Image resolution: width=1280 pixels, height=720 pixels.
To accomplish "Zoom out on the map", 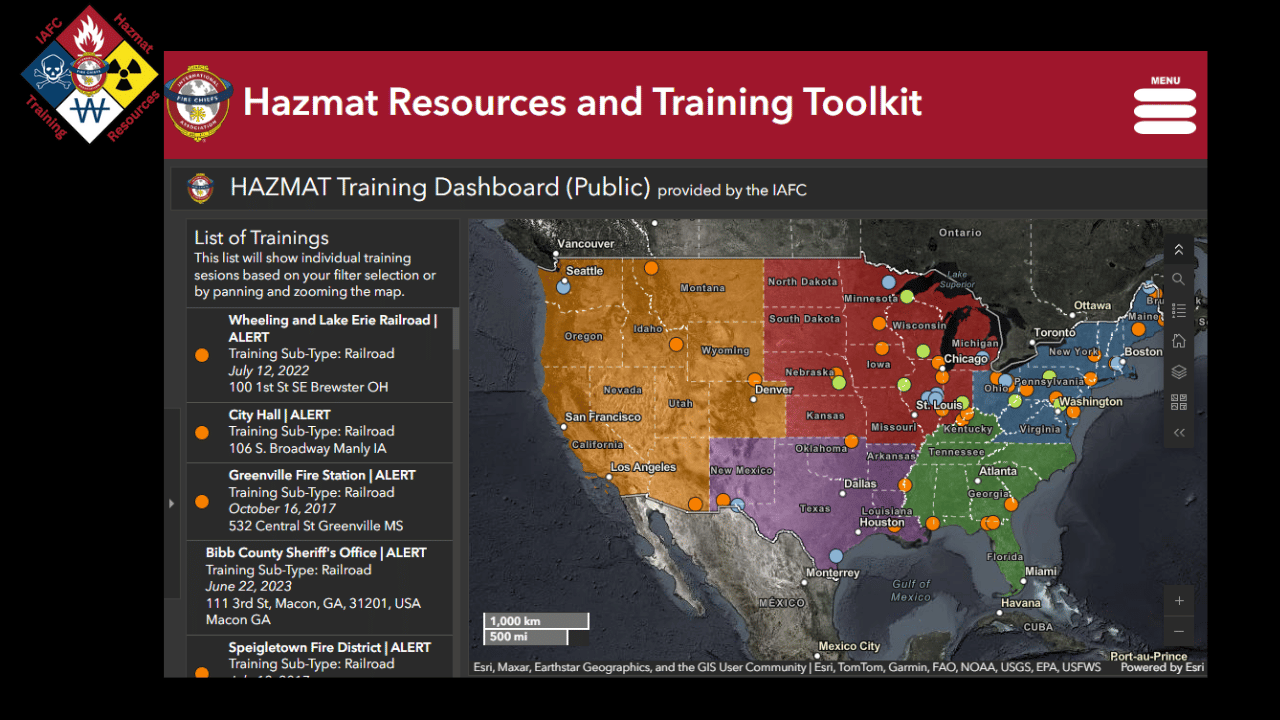I will pos(1179,632).
